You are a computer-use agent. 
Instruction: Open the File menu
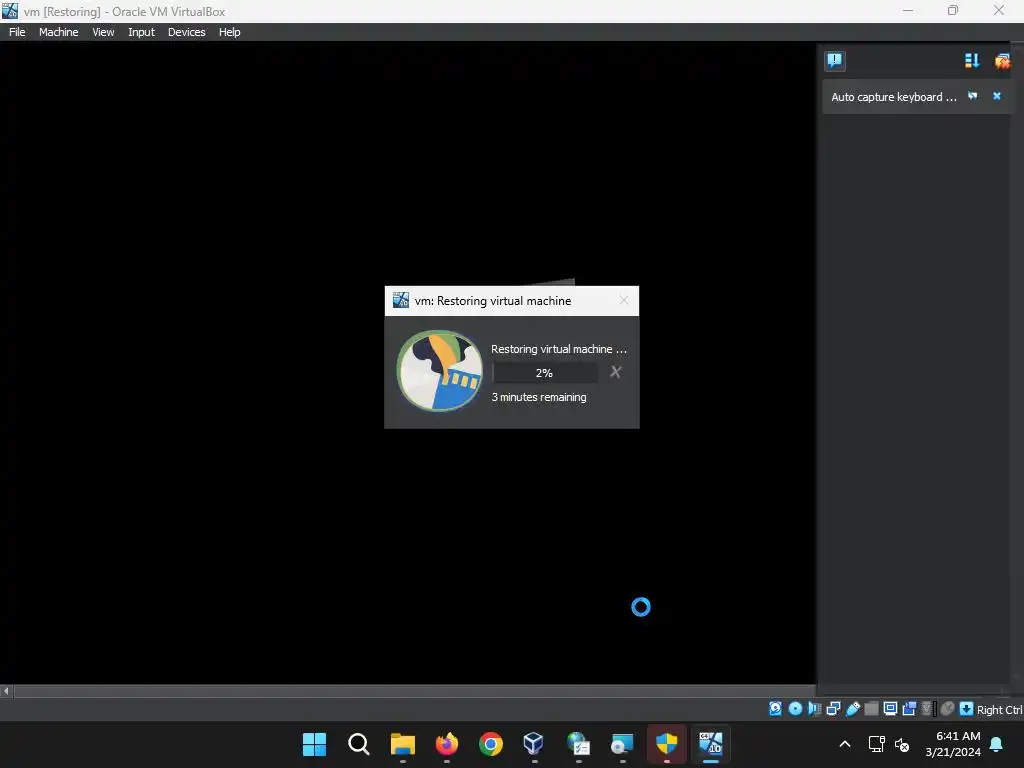(x=17, y=32)
